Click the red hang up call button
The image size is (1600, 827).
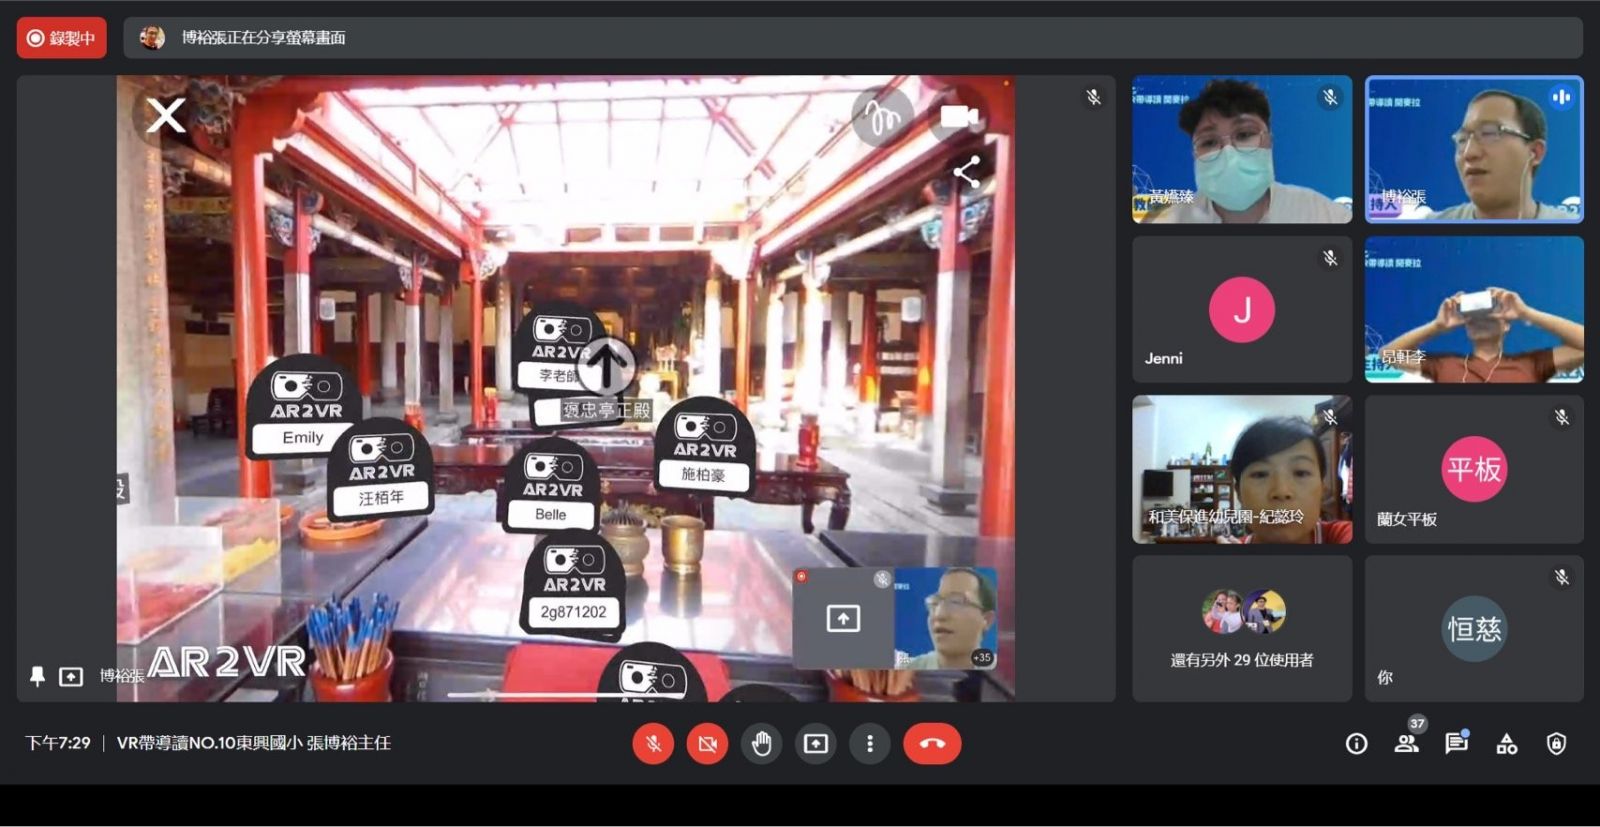(931, 744)
